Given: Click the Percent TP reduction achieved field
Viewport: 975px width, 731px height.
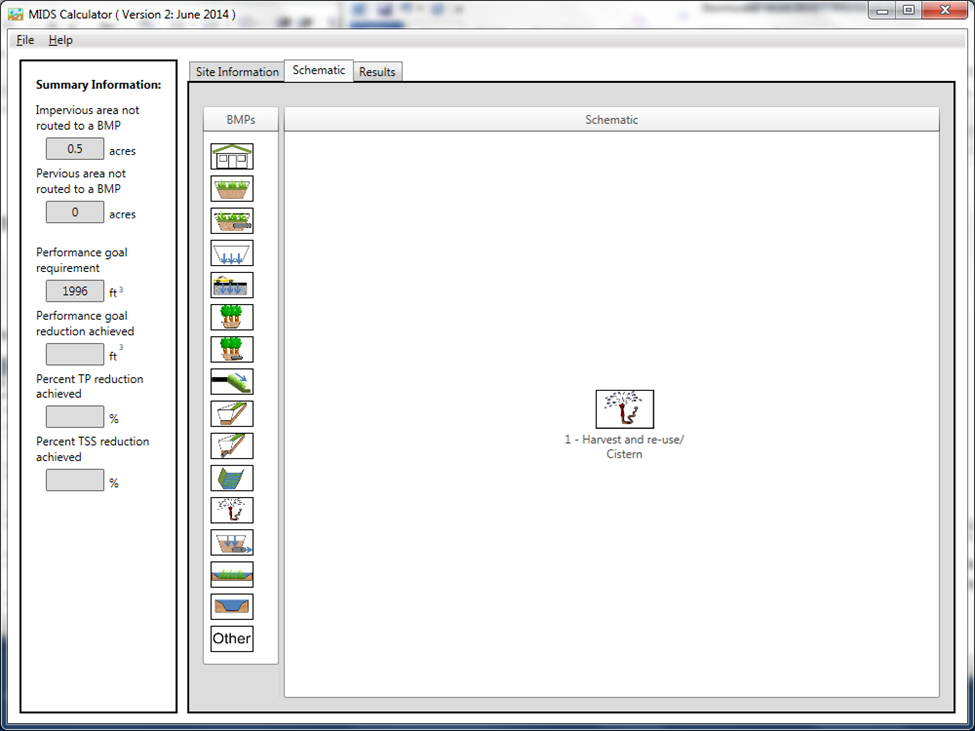Looking at the screenshot, I should 75,417.
